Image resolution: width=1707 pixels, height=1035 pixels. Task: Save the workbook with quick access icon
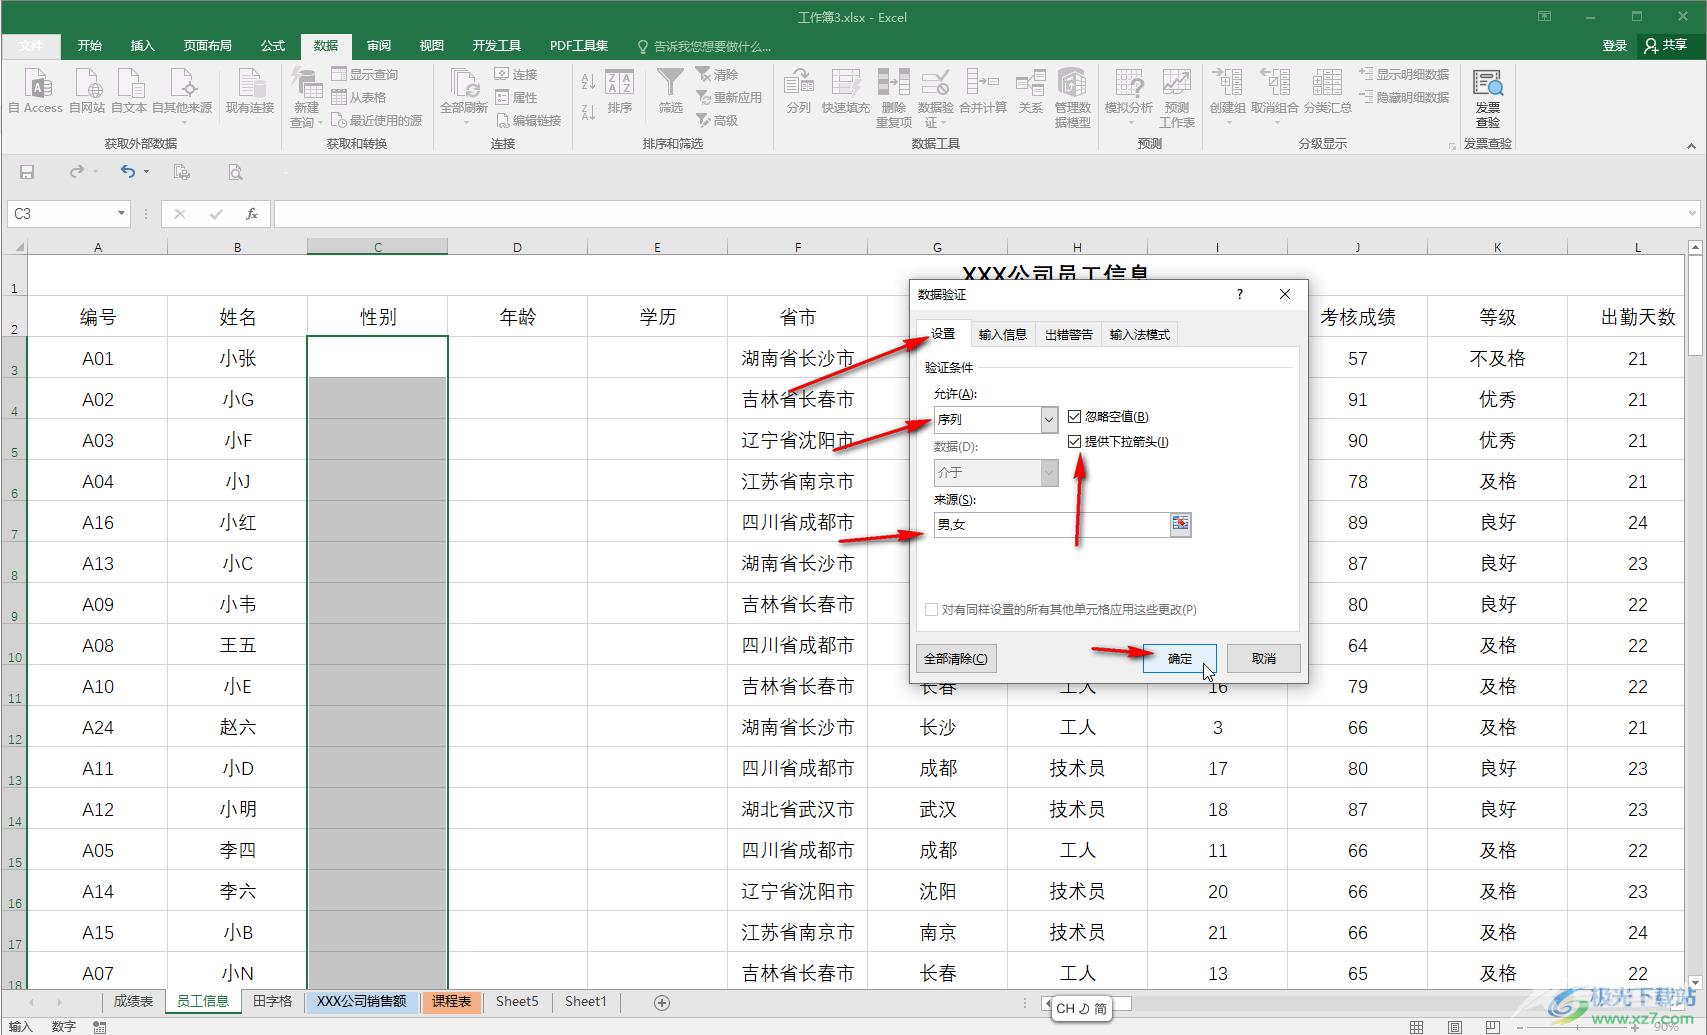point(27,172)
